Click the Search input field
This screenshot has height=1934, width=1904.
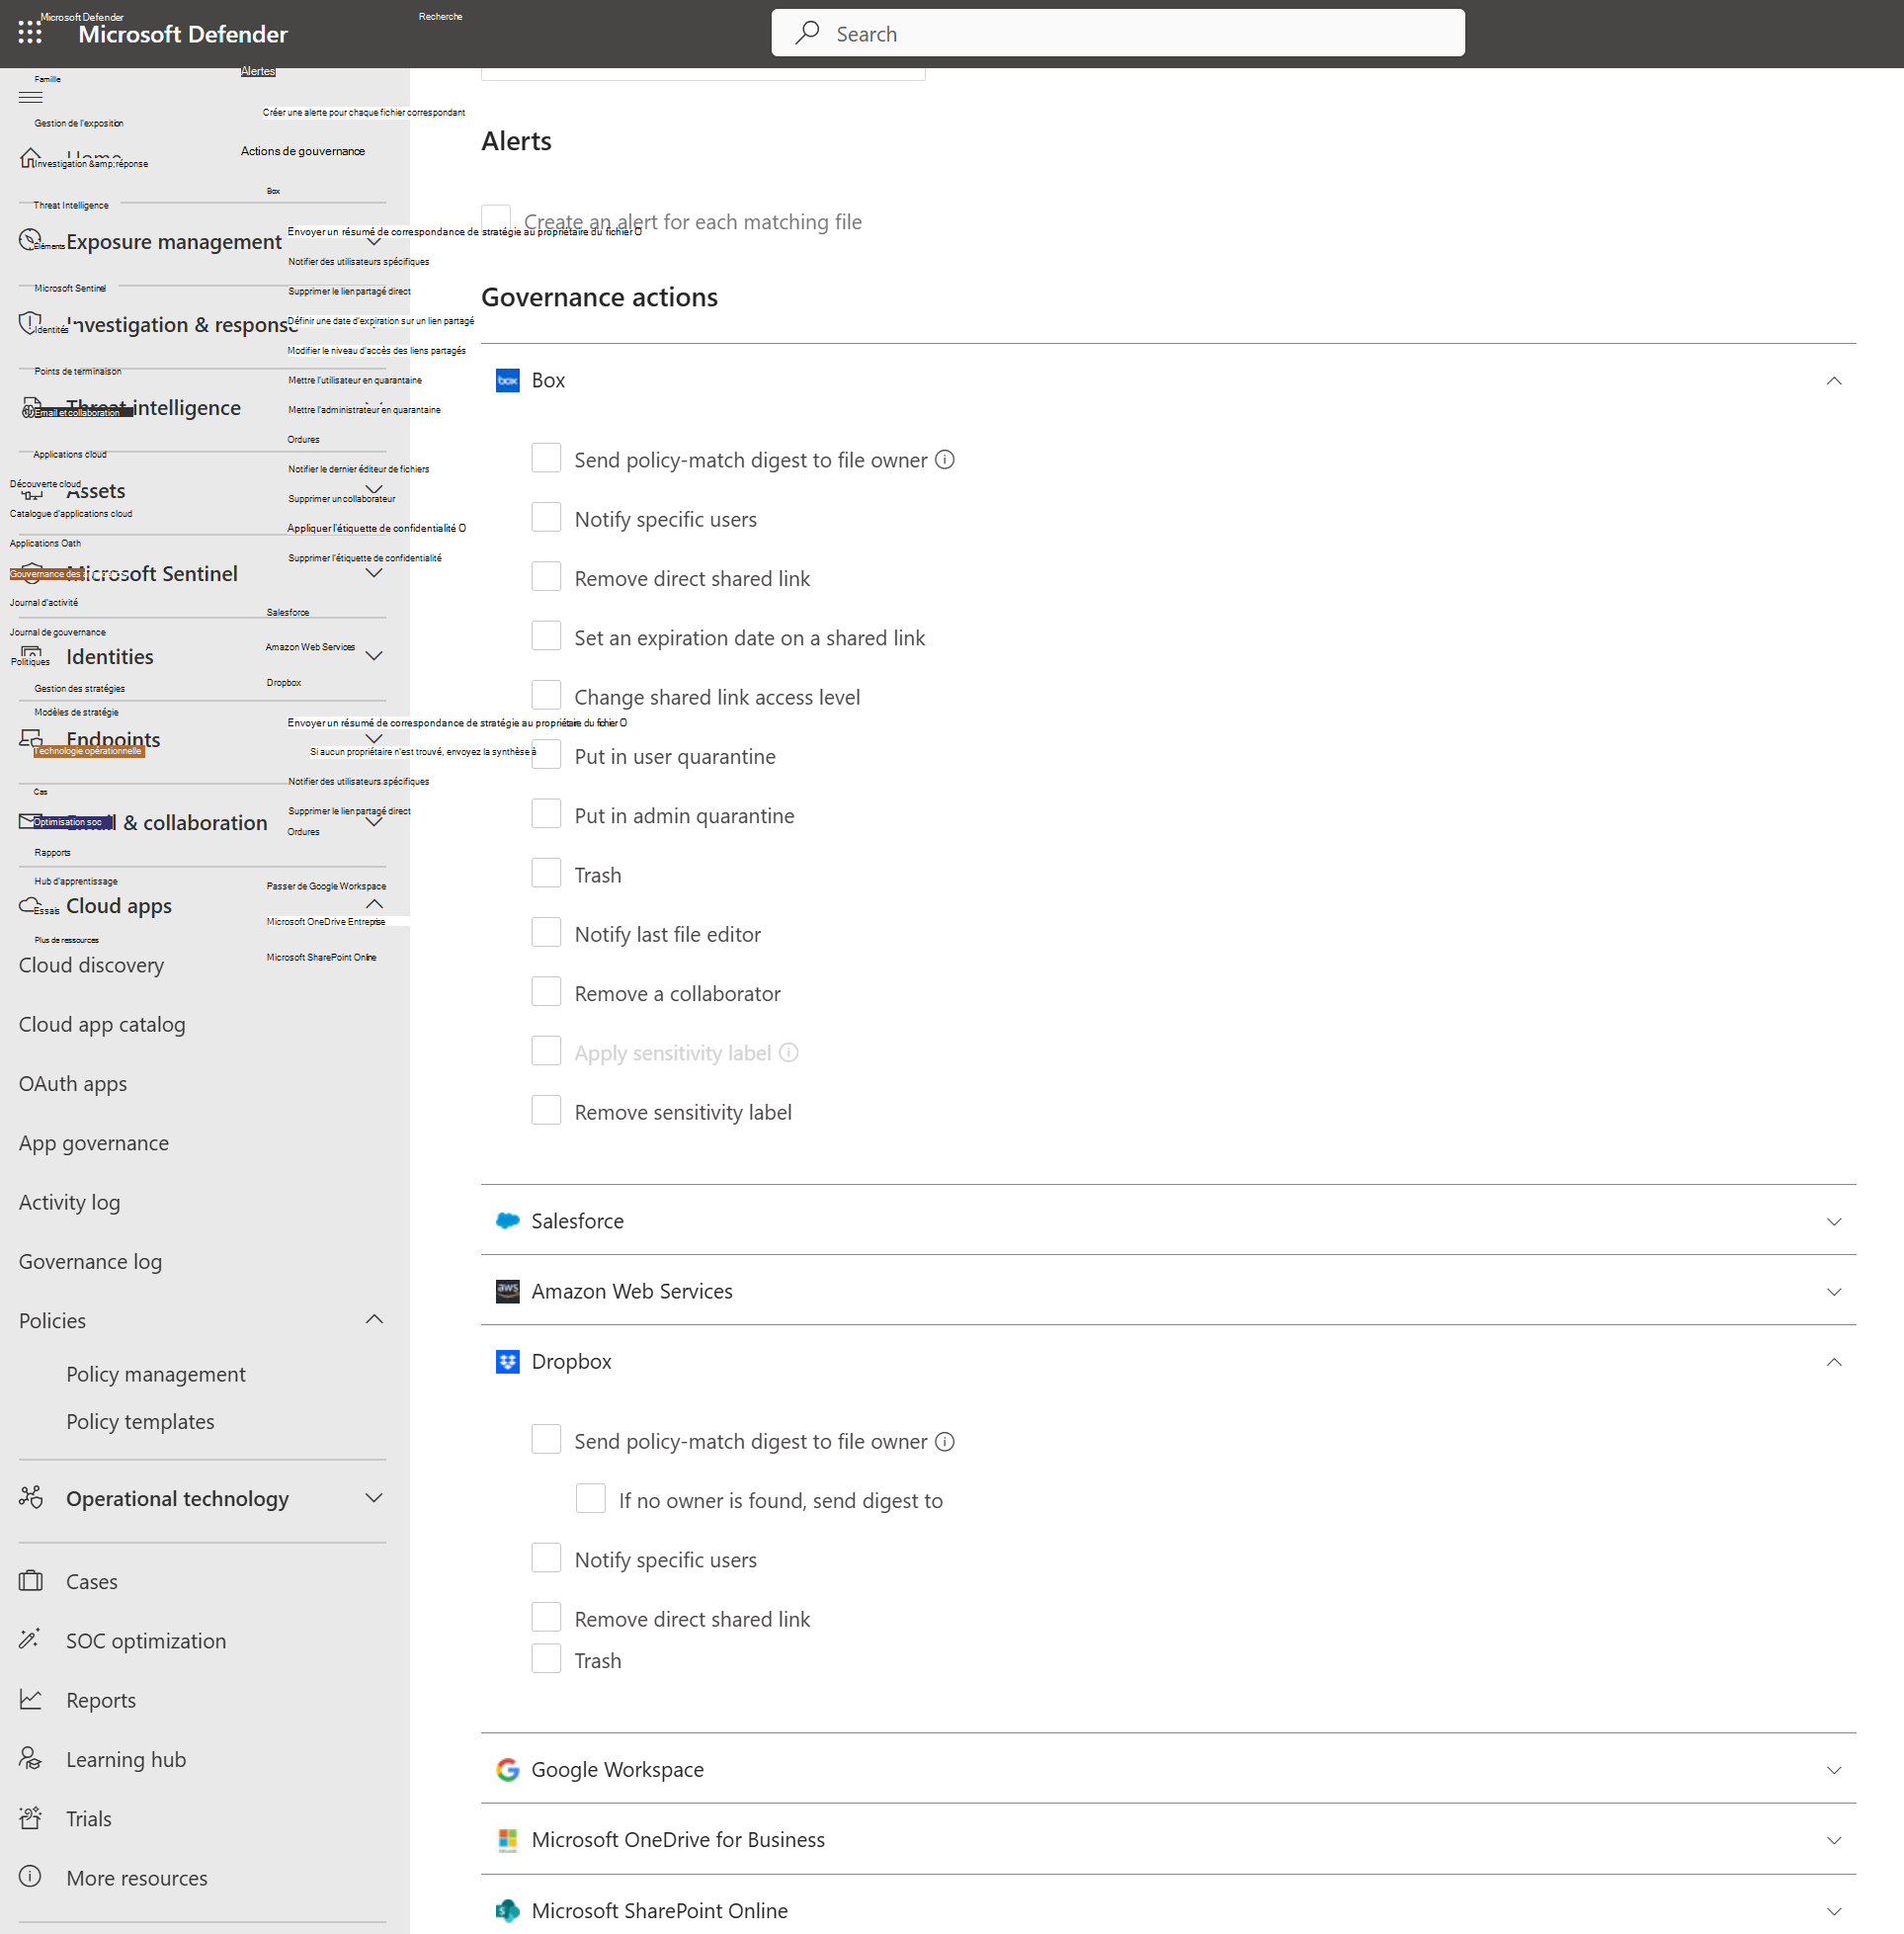[x=1117, y=33]
